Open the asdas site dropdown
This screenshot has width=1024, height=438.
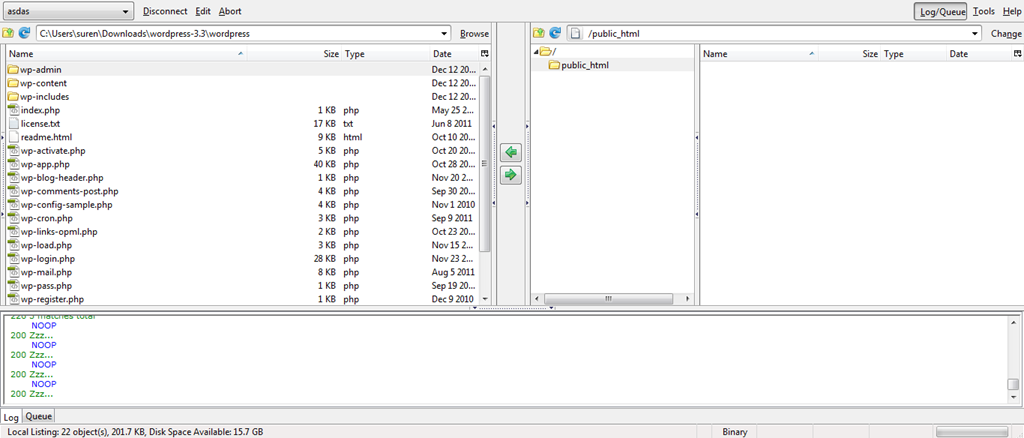click(68, 11)
